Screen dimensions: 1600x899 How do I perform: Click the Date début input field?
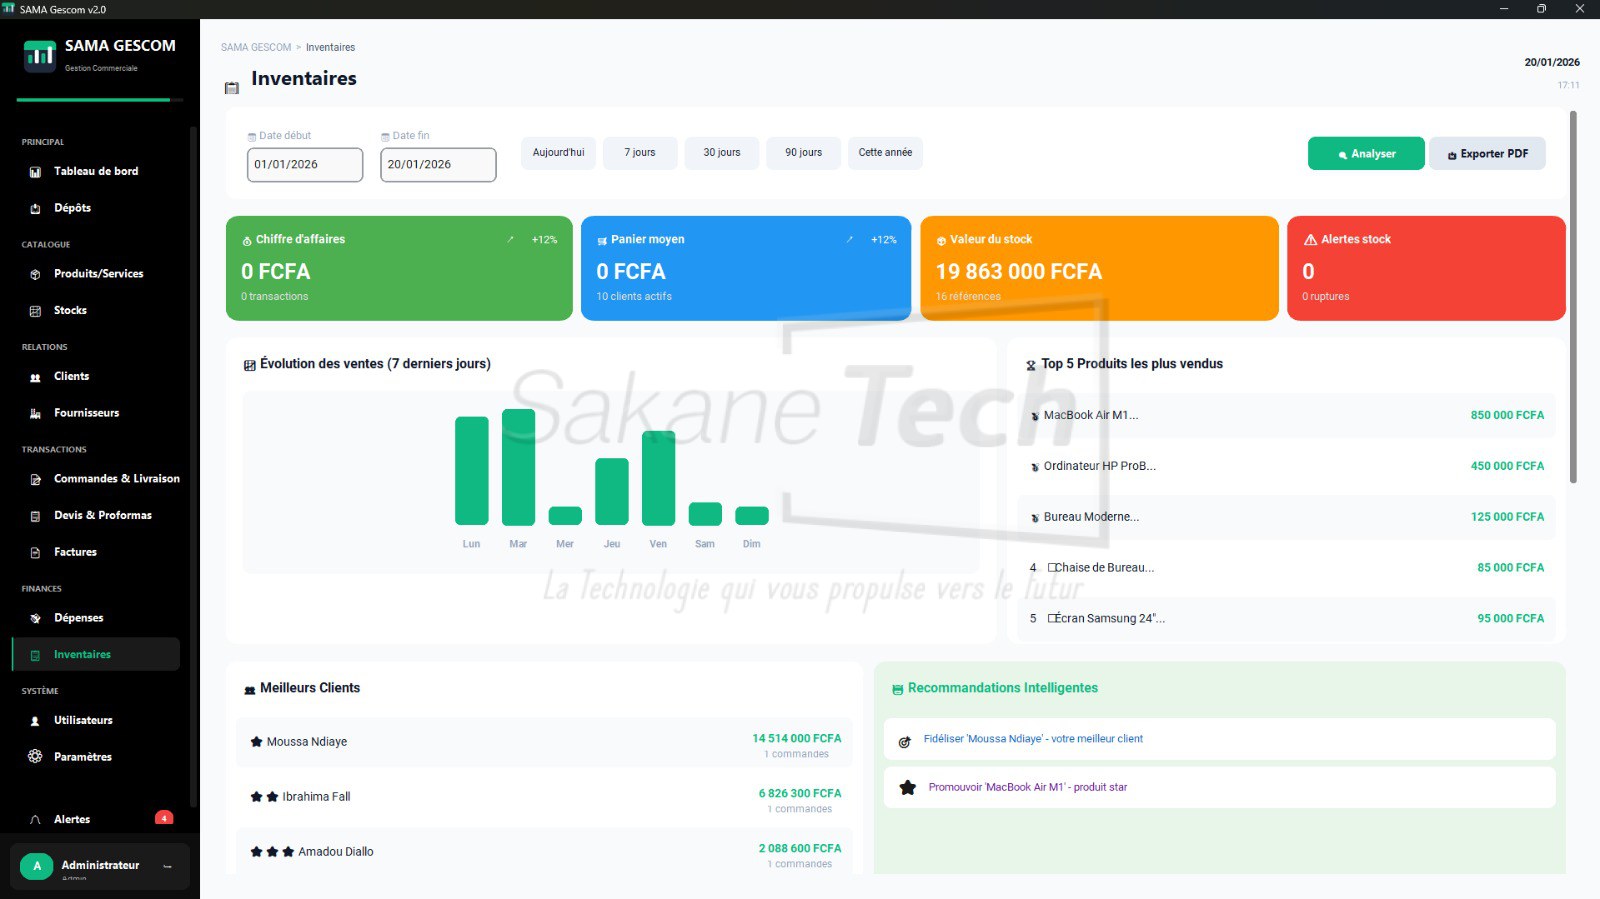point(305,165)
